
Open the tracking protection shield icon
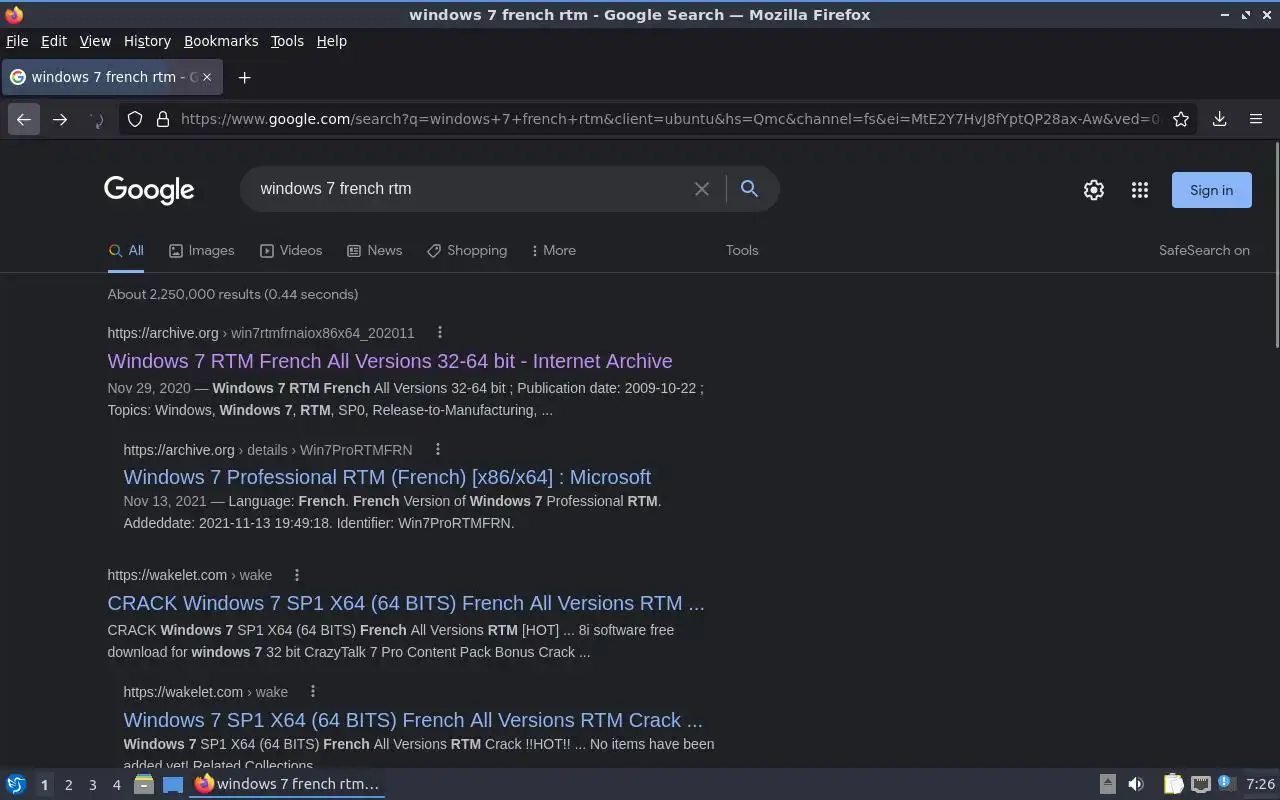click(135, 119)
